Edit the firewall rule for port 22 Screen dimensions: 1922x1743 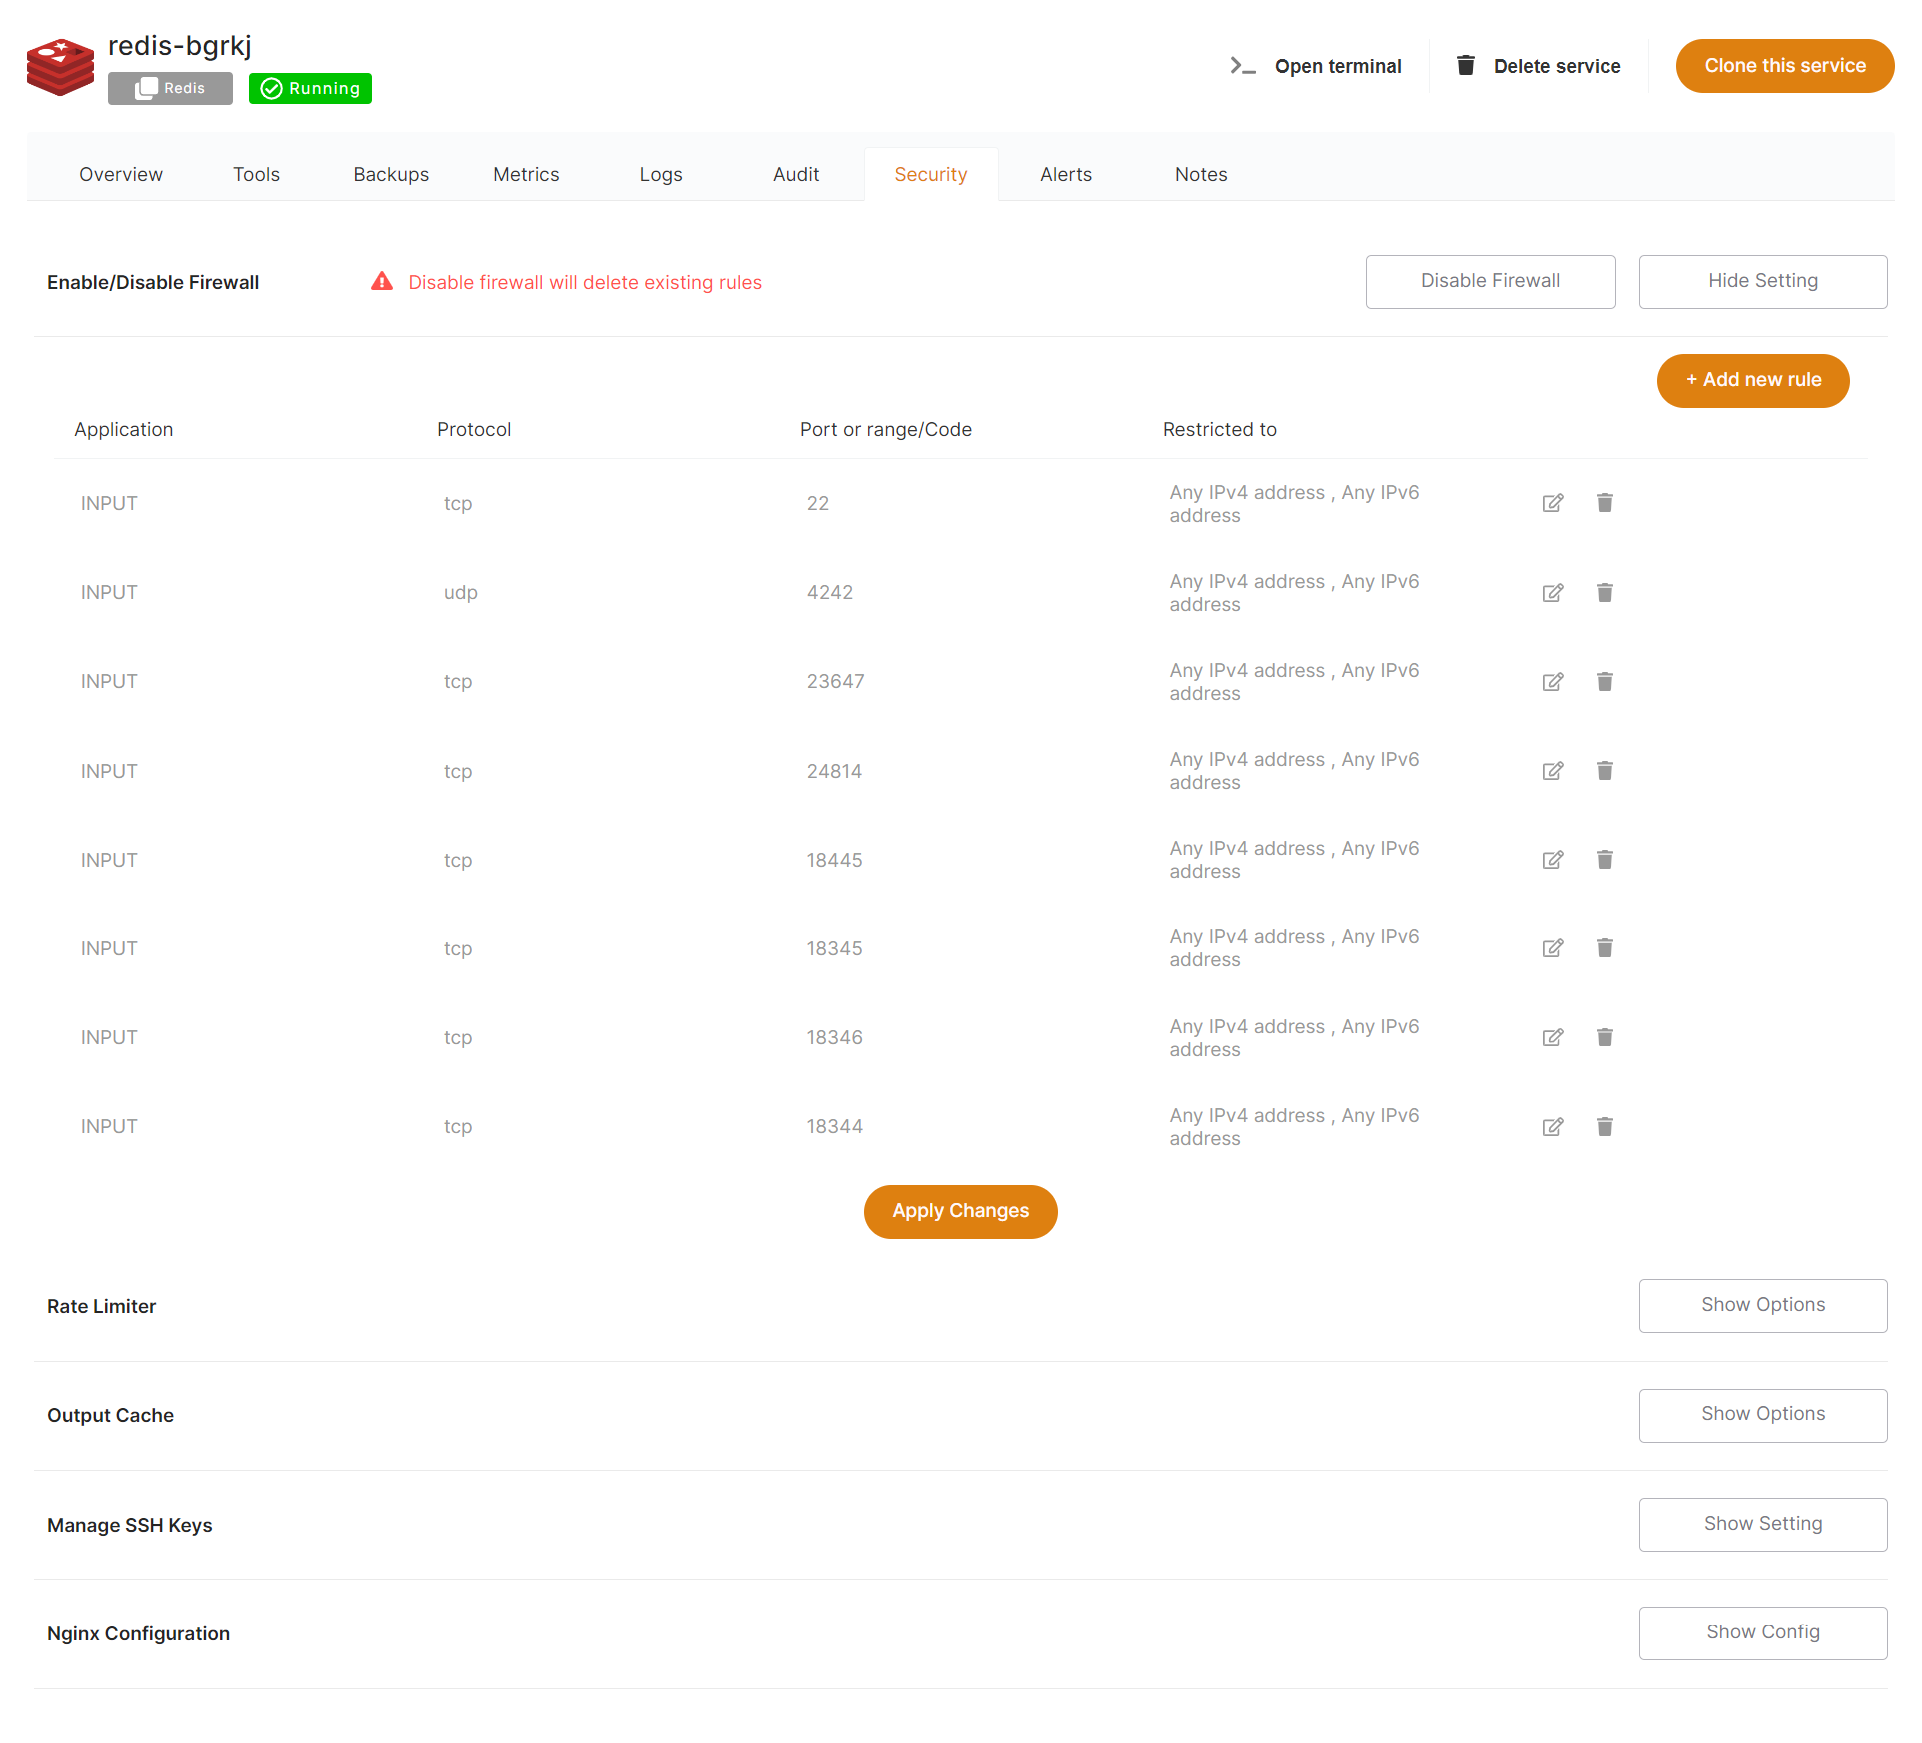pos(1553,503)
